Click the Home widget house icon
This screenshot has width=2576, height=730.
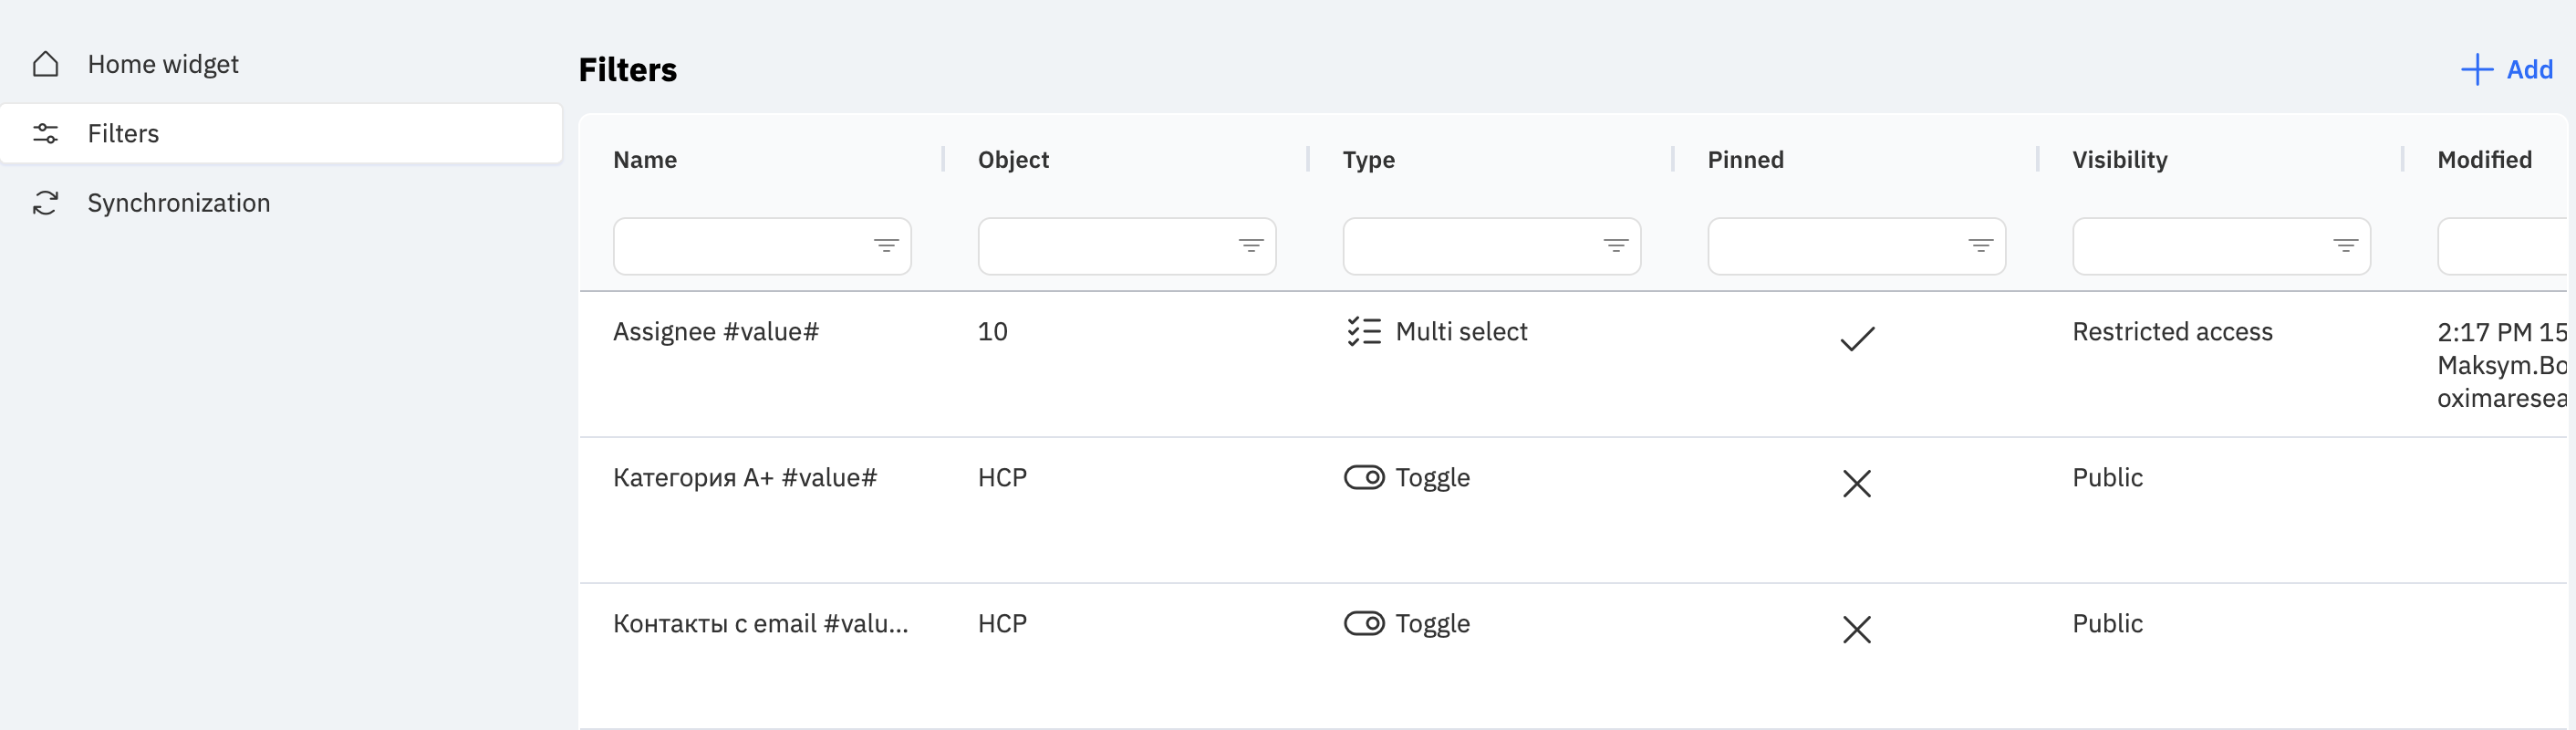[46, 64]
